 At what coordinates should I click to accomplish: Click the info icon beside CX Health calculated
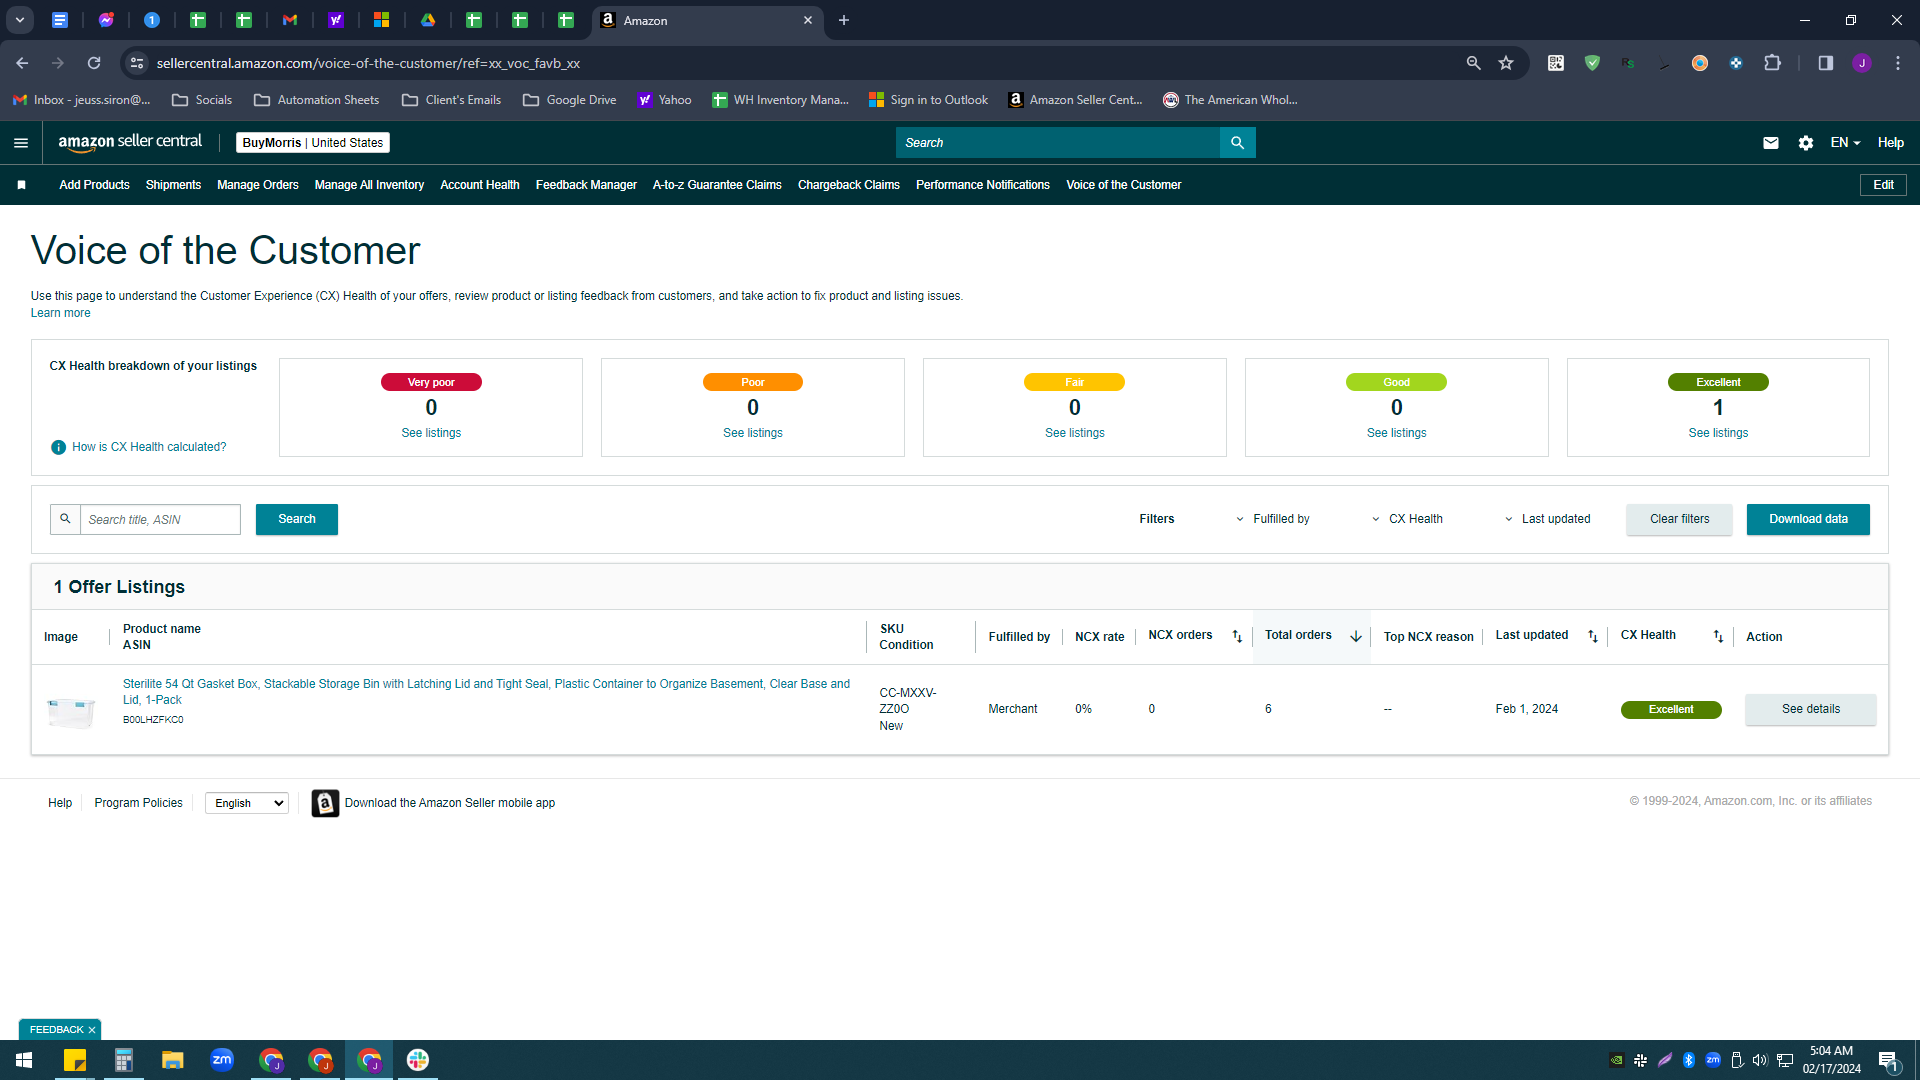[x=58, y=447]
